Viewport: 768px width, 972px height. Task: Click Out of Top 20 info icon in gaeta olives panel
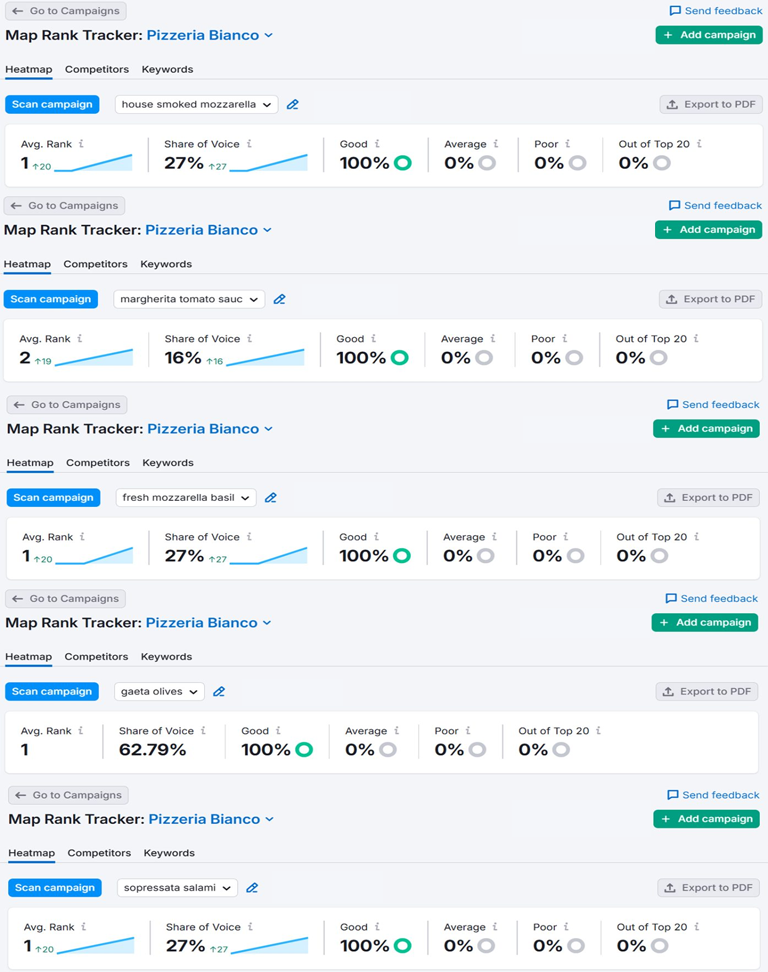tap(598, 731)
